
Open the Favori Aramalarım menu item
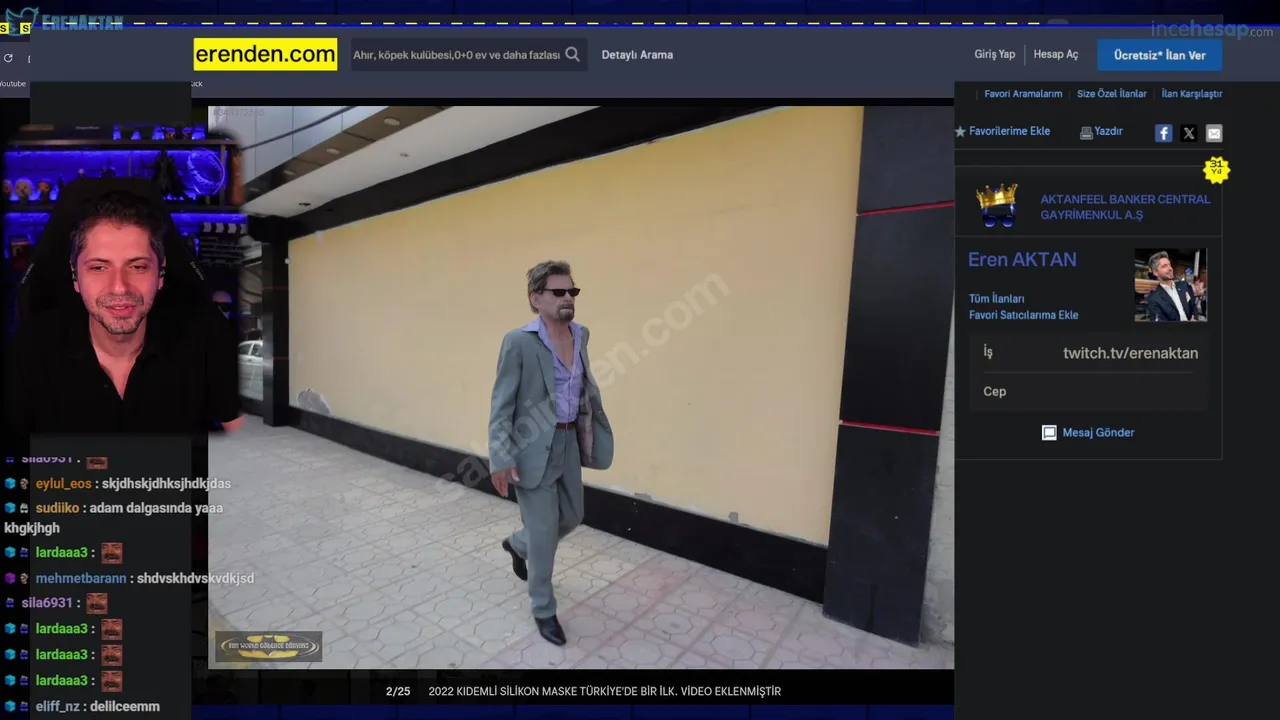1023,94
